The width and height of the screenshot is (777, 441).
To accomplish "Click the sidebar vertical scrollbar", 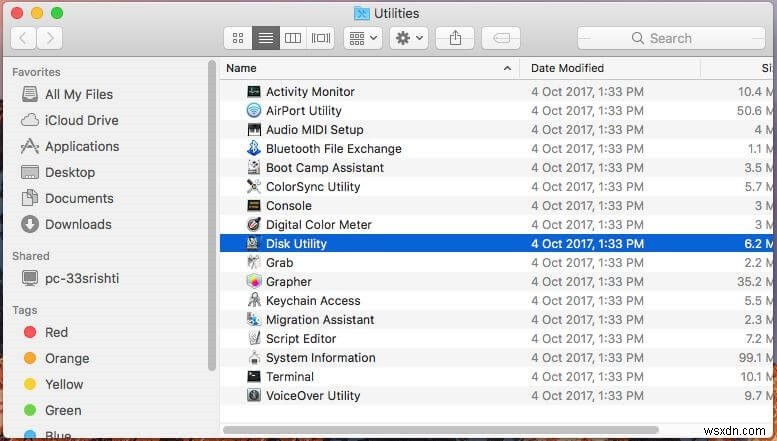I will pyautogui.click(x=212, y=216).
